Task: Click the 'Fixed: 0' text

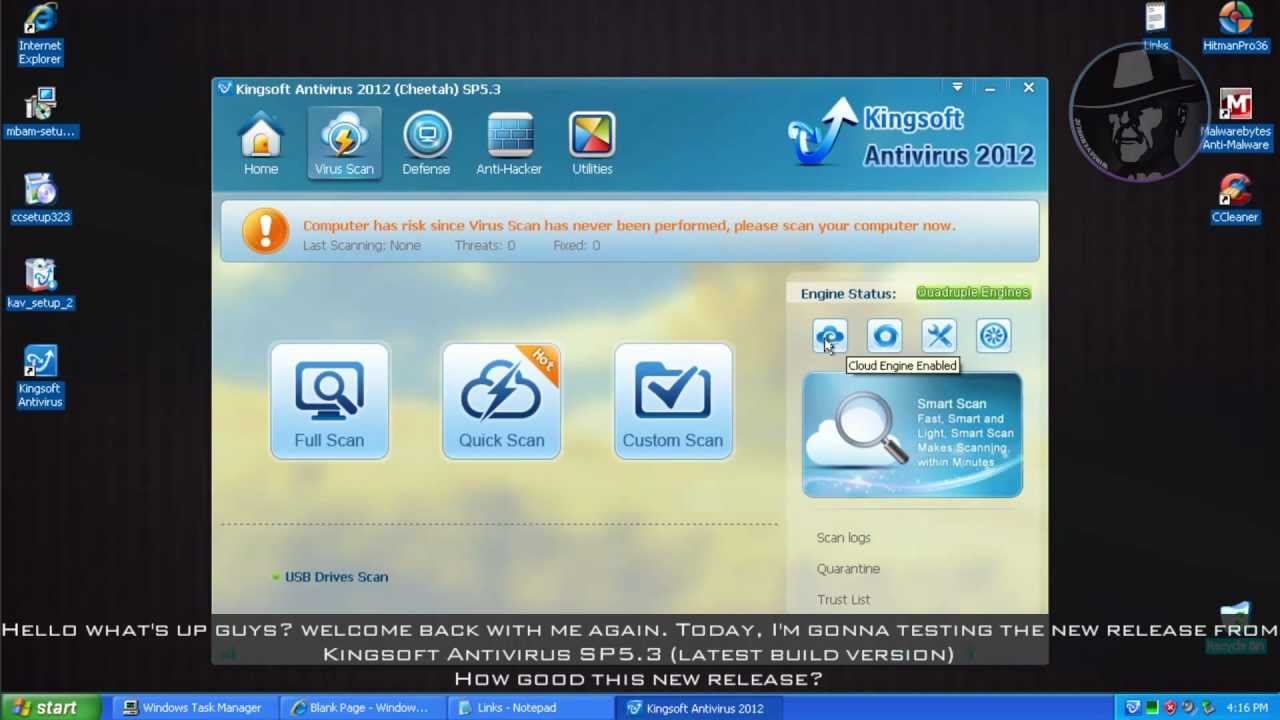Action: pos(576,245)
